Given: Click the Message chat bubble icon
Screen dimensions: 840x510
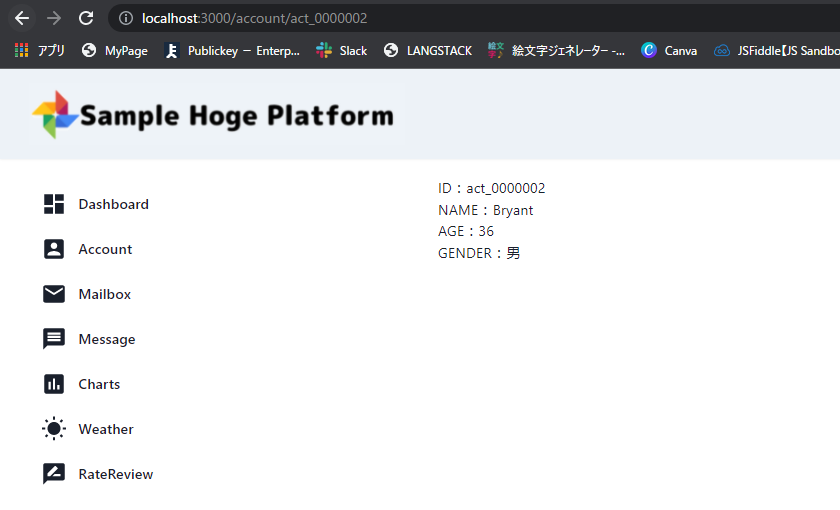Looking at the screenshot, I should pos(54,339).
